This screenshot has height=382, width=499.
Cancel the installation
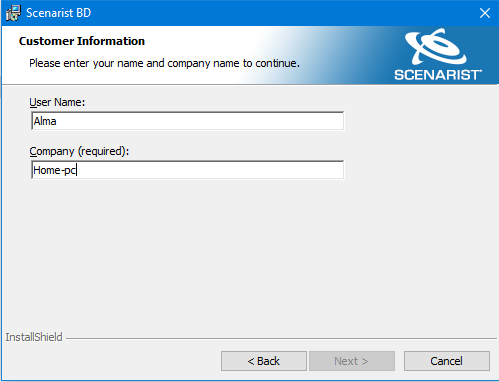coord(447,361)
